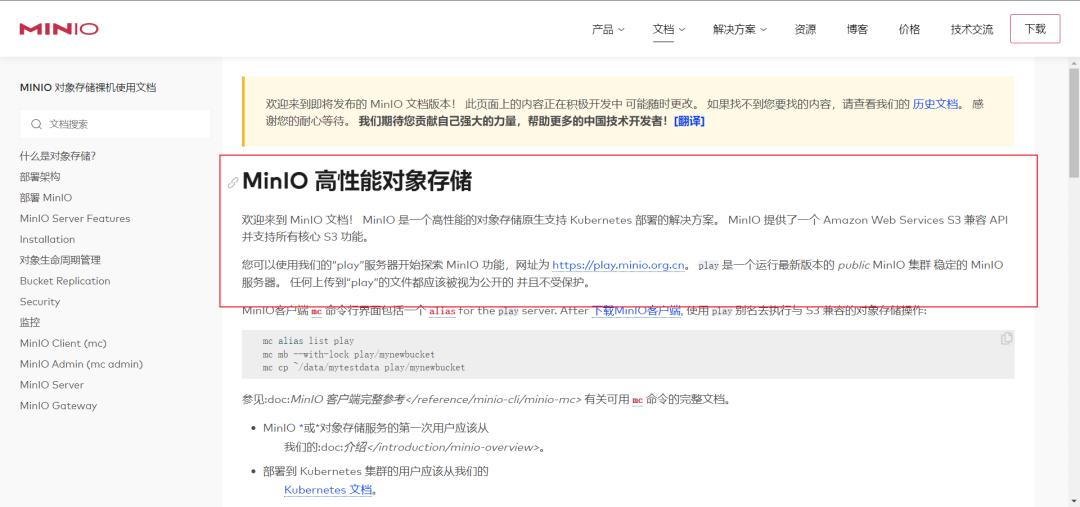This screenshot has width=1080, height=507.
Task: Open MinIO Client (mc) in sidebar
Action: pos(63,343)
